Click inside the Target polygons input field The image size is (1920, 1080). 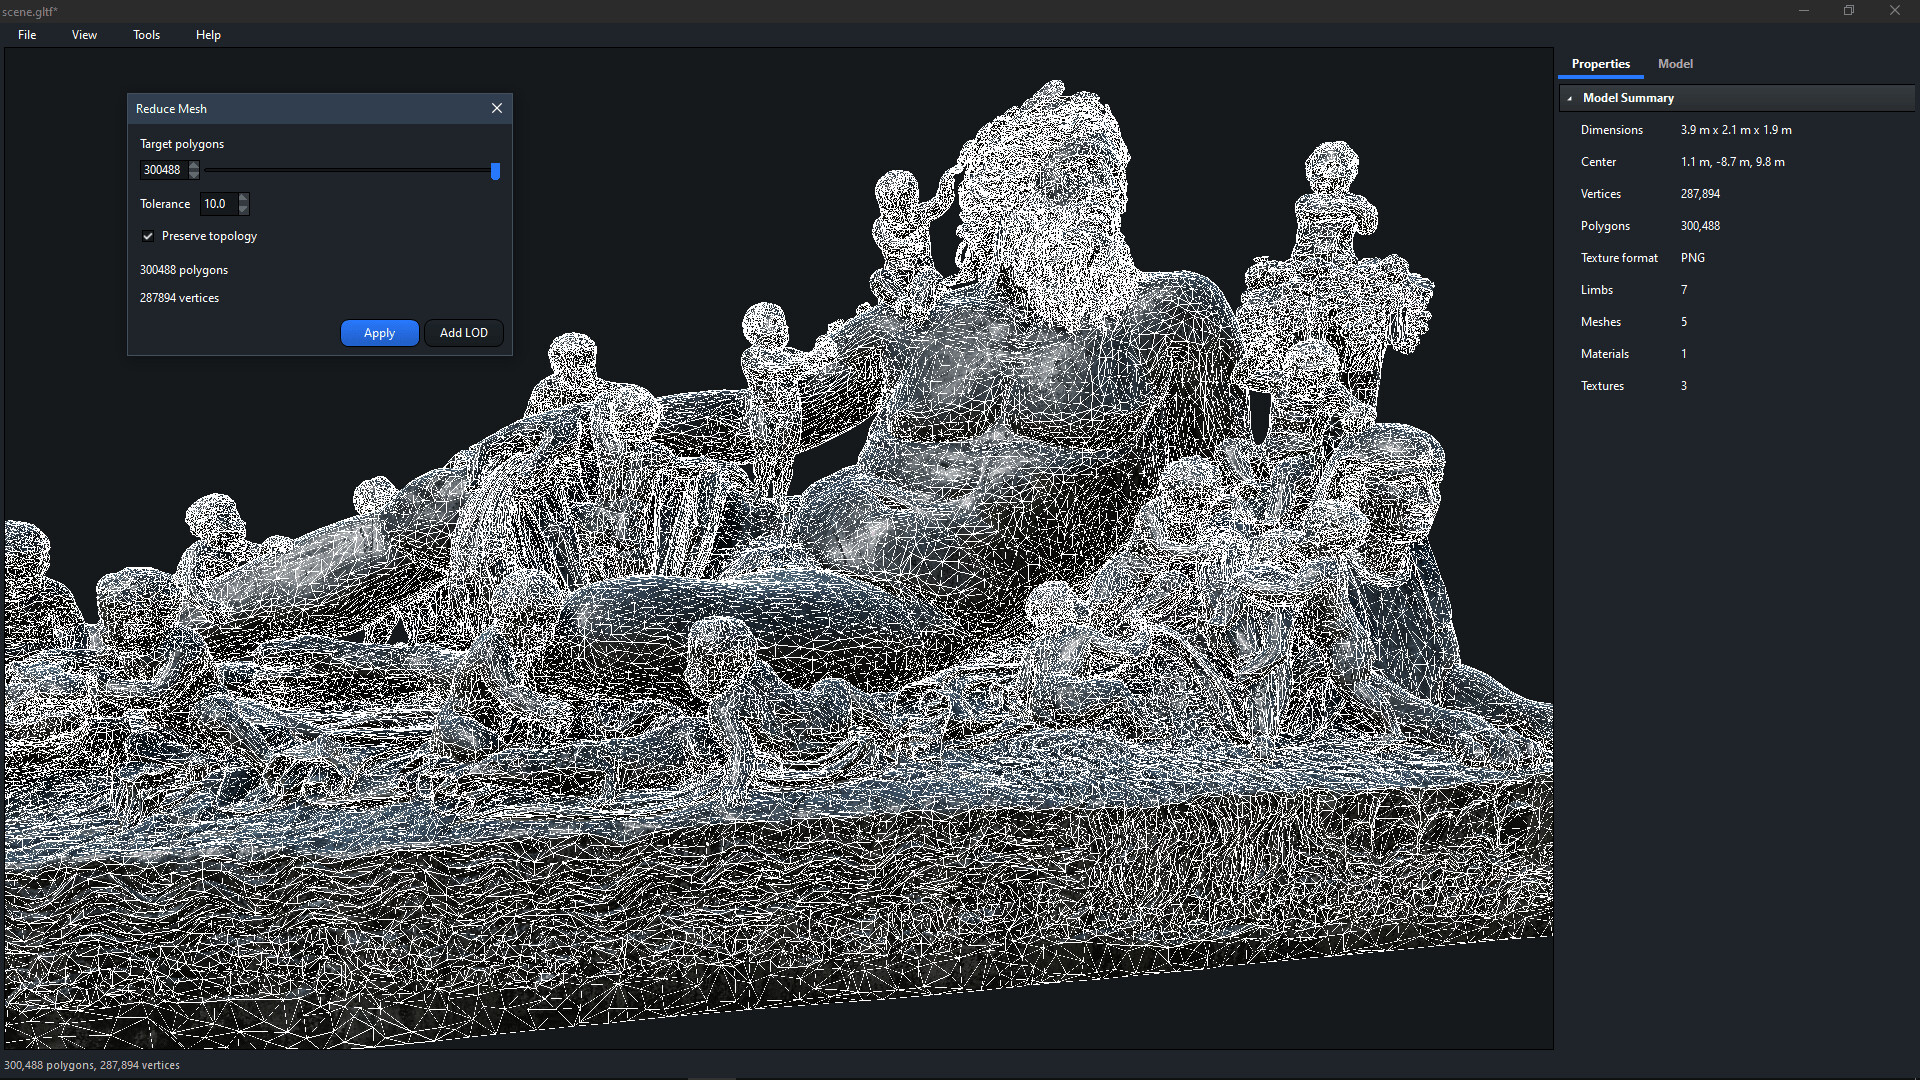tap(162, 170)
